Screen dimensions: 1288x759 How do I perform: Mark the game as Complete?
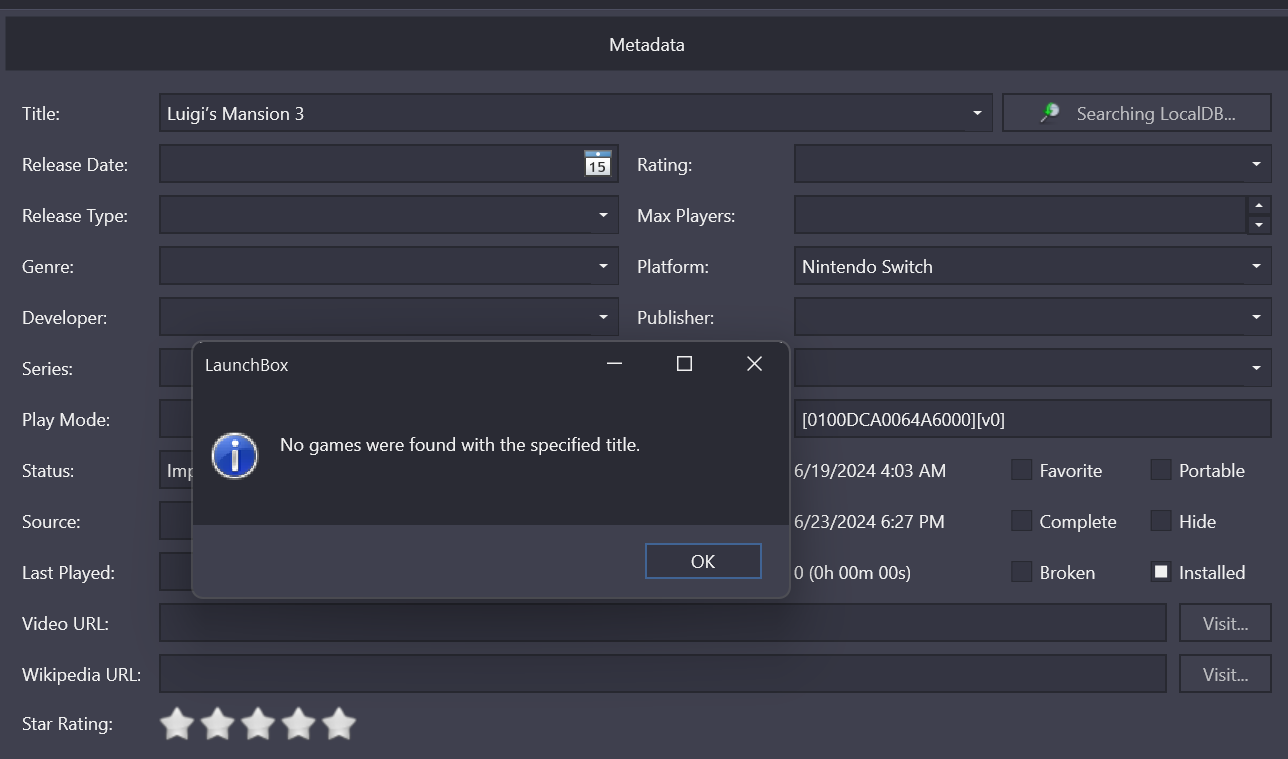point(1021,521)
